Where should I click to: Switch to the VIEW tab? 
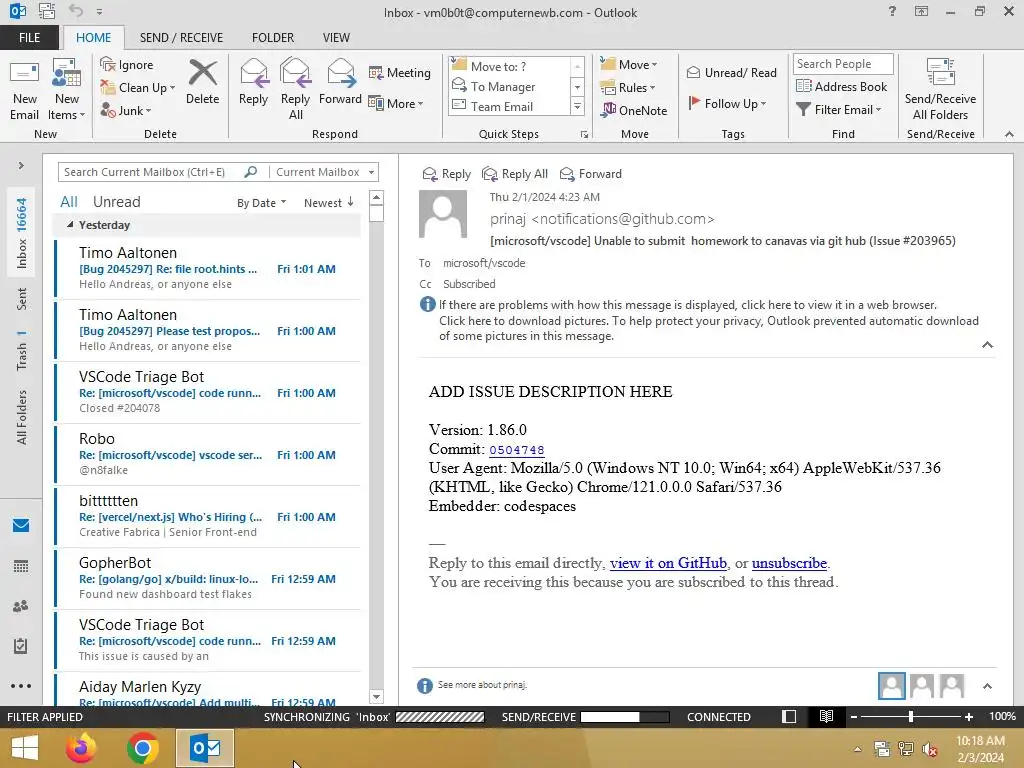point(336,38)
